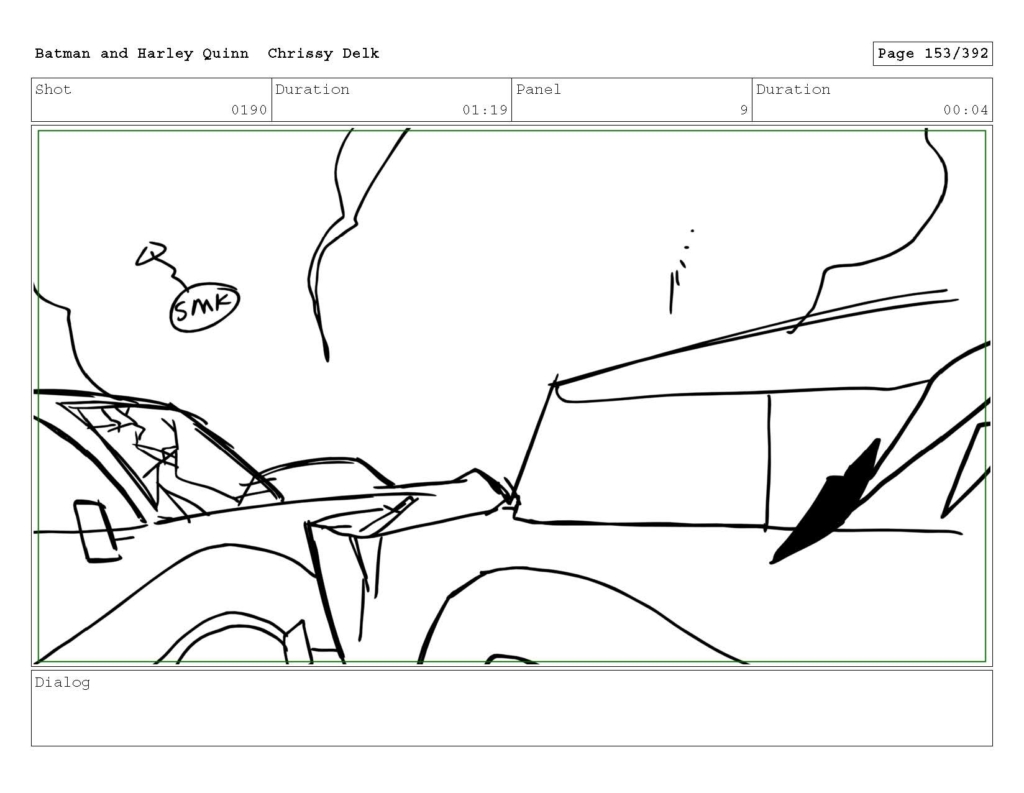Click the Panel number 9
This screenshot has height=793, width=1024.
click(x=744, y=110)
